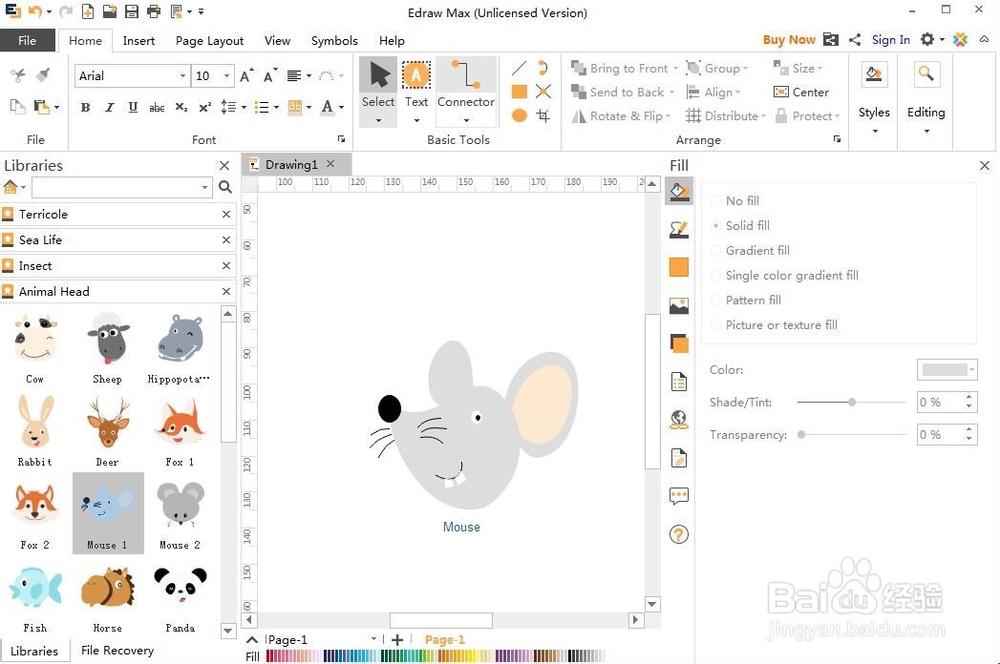The height and width of the screenshot is (664, 1000).
Task: Switch to the Page Layout ribbon tab
Action: 209,41
